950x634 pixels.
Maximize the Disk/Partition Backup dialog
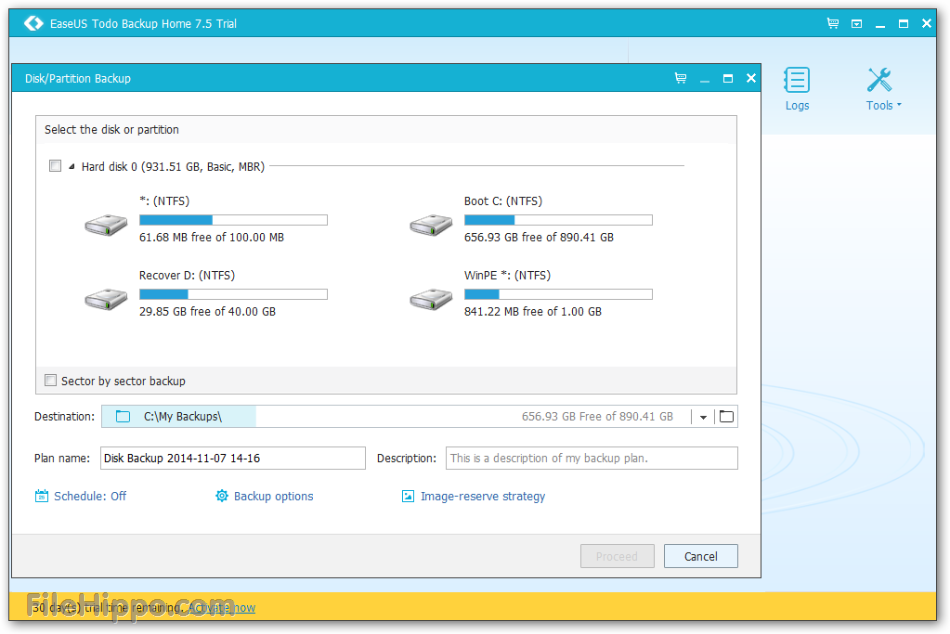728,78
